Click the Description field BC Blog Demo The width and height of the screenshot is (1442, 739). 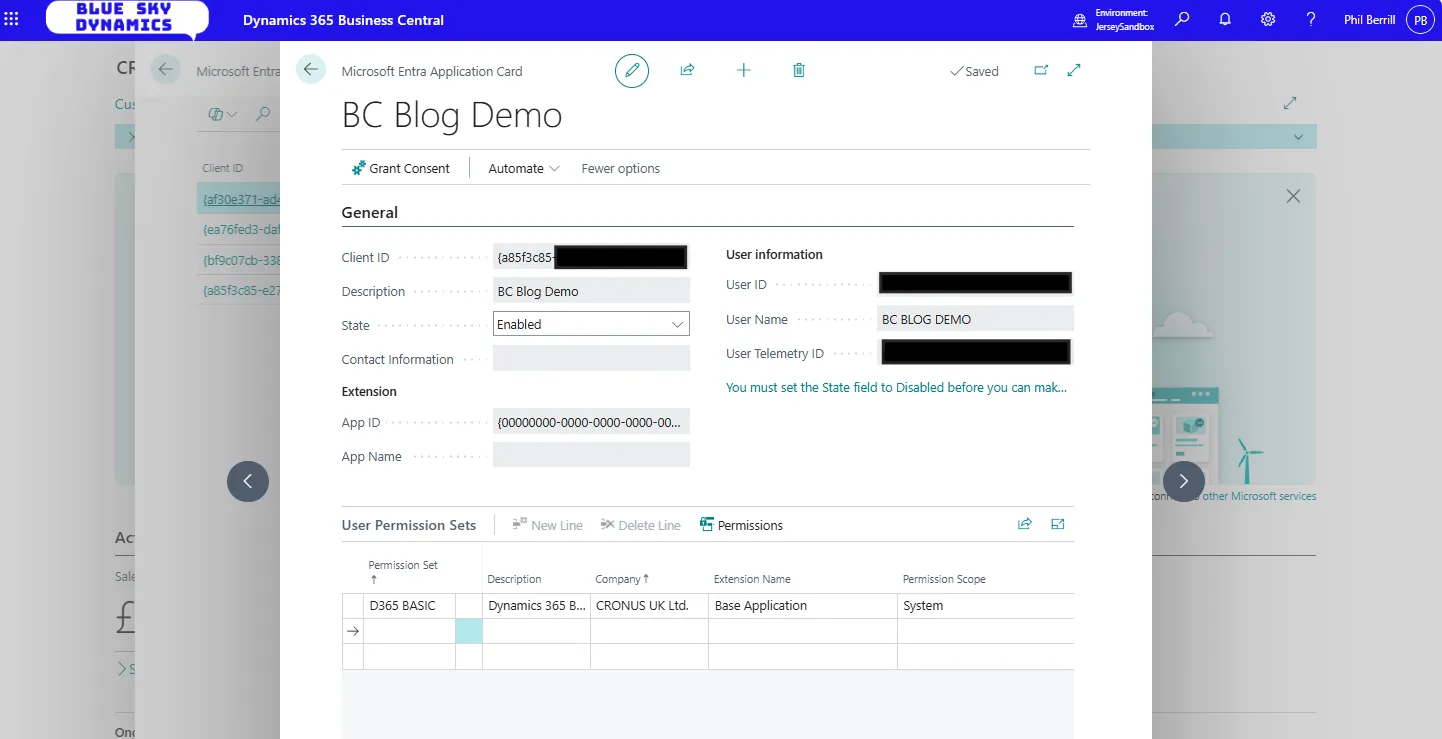[591, 291]
